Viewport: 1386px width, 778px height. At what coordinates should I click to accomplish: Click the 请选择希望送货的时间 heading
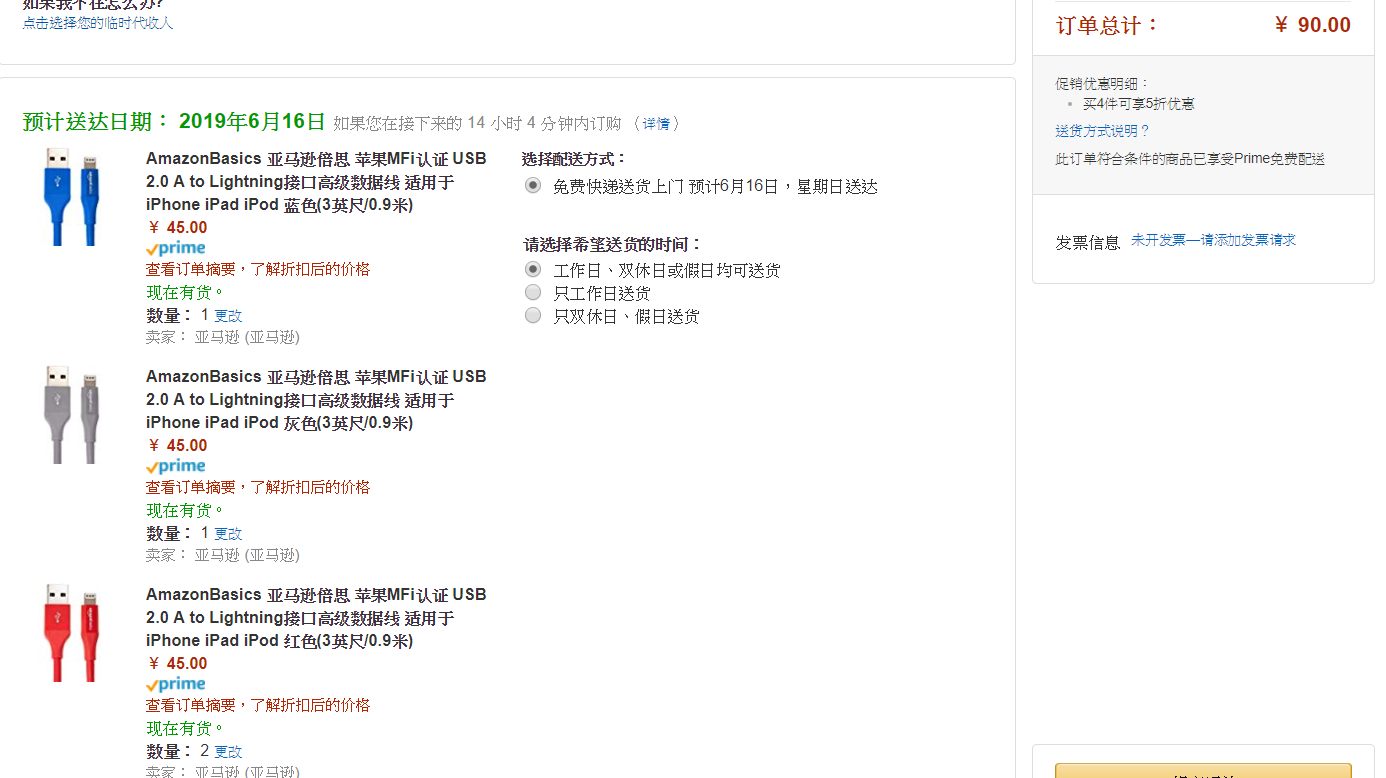(613, 244)
